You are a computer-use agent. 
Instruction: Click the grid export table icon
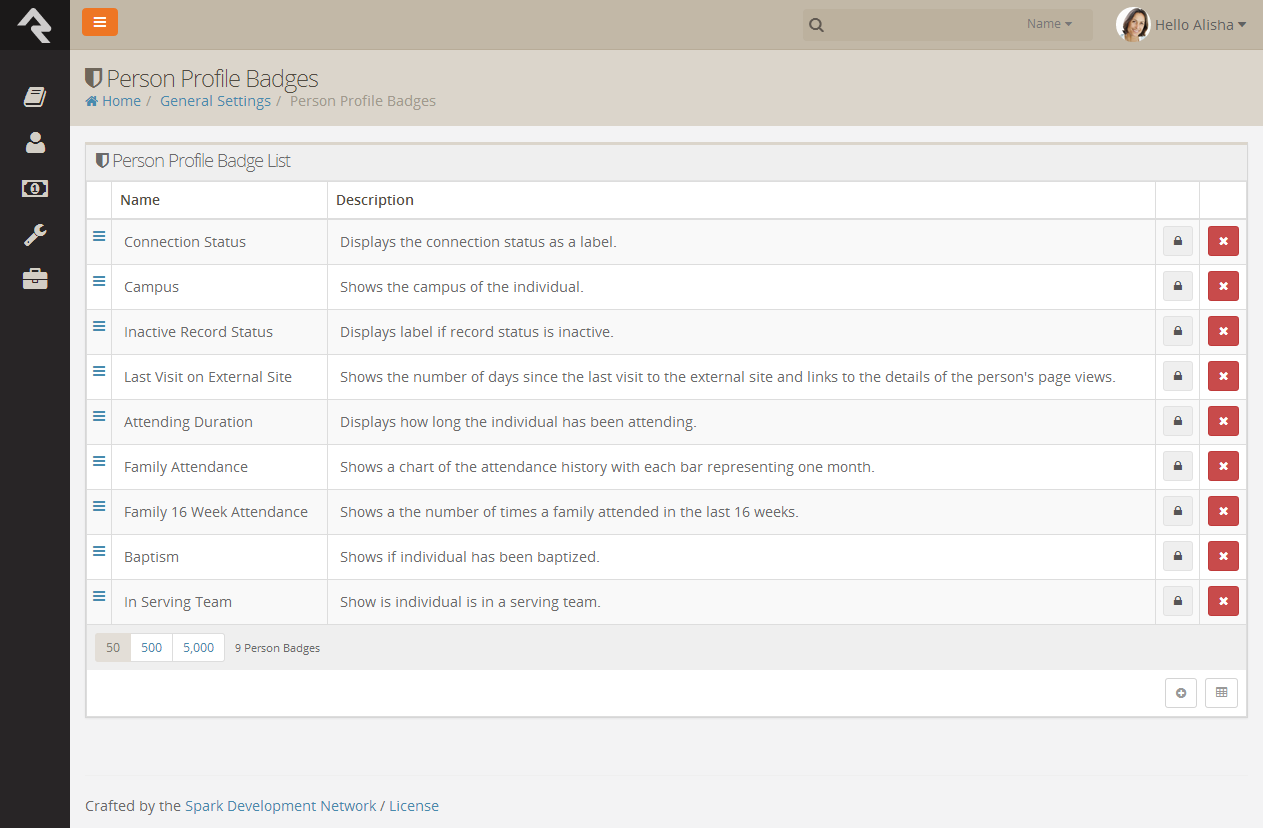tap(1221, 693)
